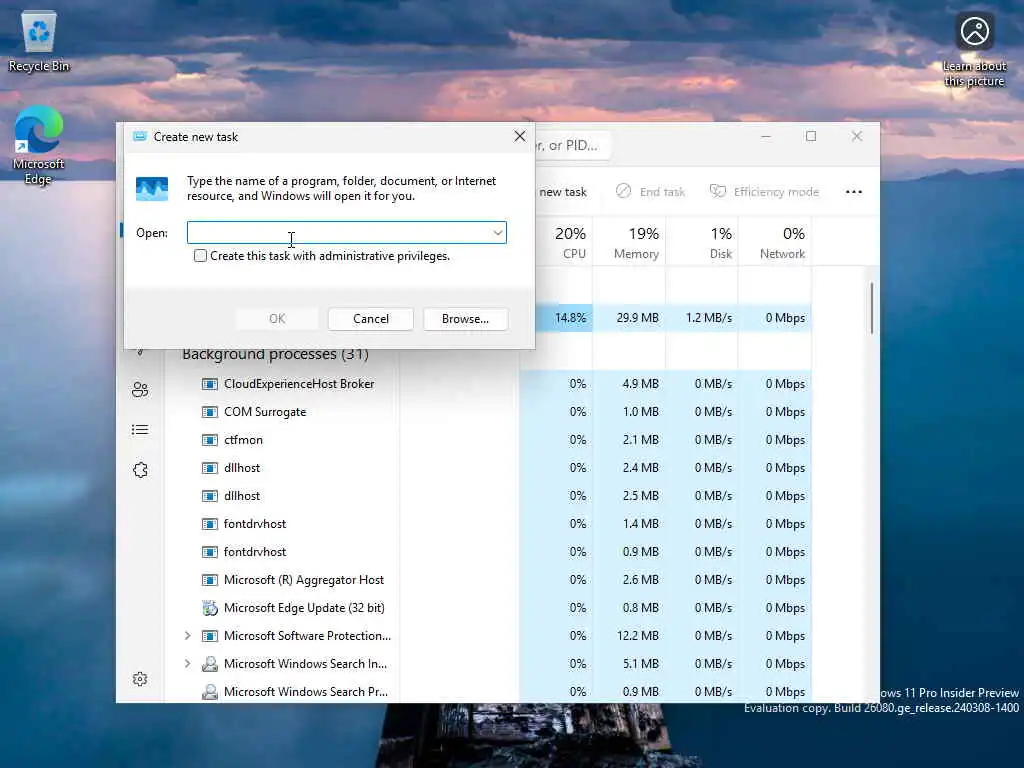Click the 4.9 MB memory value
The width and height of the screenshot is (1024, 768).
[x=640, y=384]
